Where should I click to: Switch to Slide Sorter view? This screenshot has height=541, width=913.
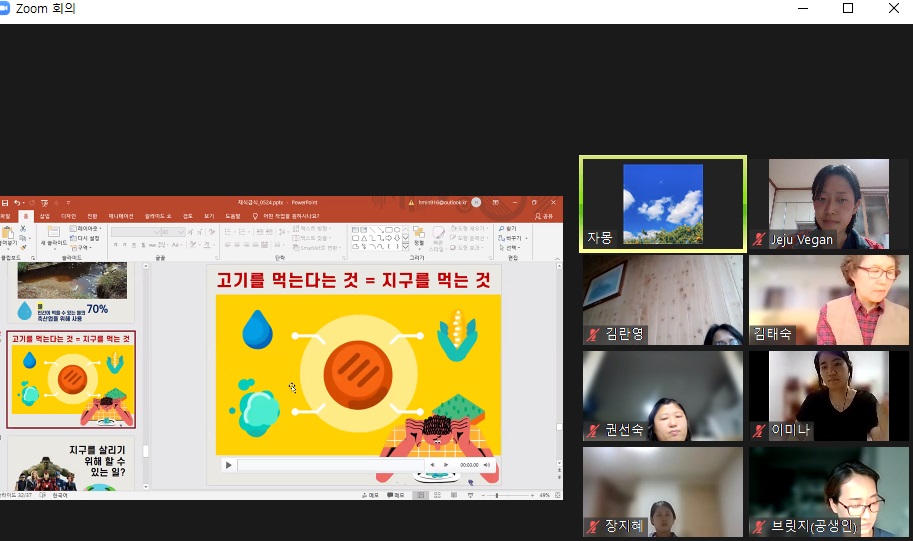437,495
